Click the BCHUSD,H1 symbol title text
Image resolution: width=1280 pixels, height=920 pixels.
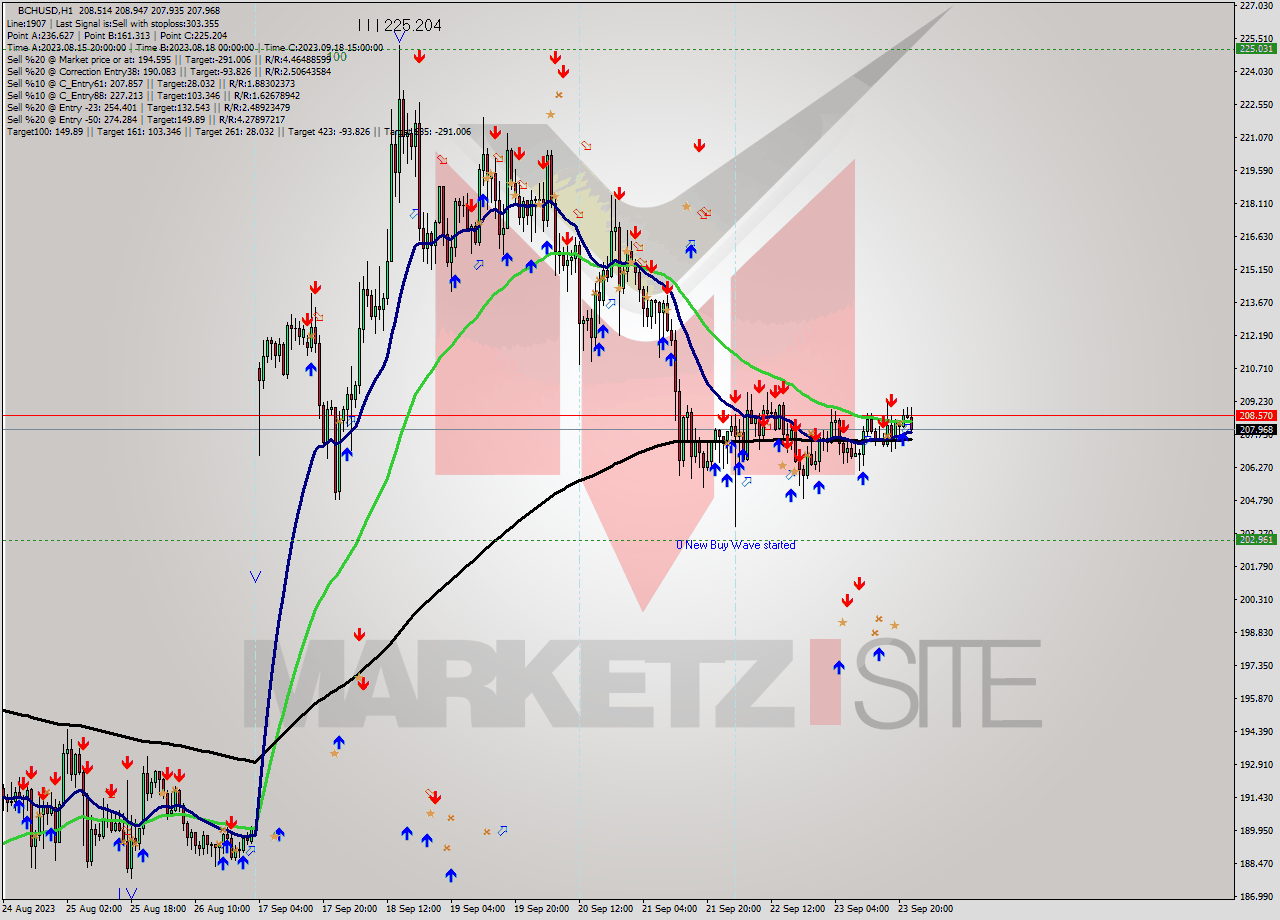pyautogui.click(x=44, y=10)
